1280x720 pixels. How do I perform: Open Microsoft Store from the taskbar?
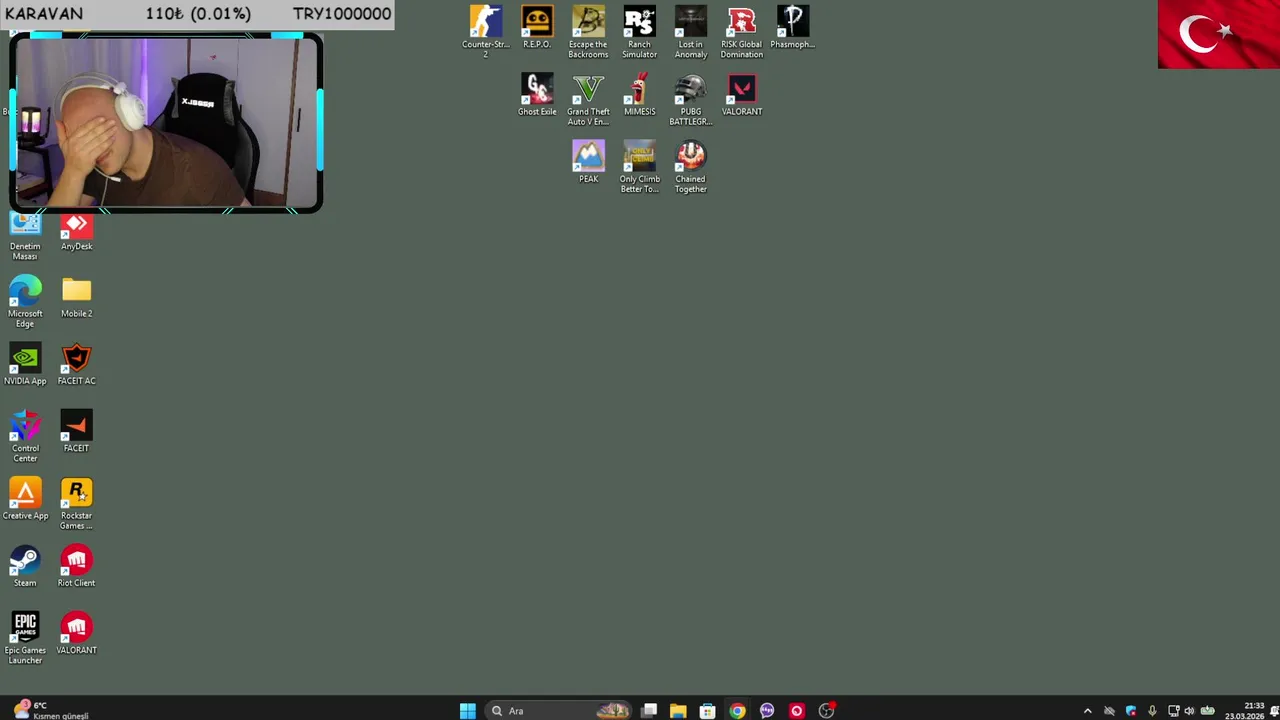pyautogui.click(x=707, y=711)
